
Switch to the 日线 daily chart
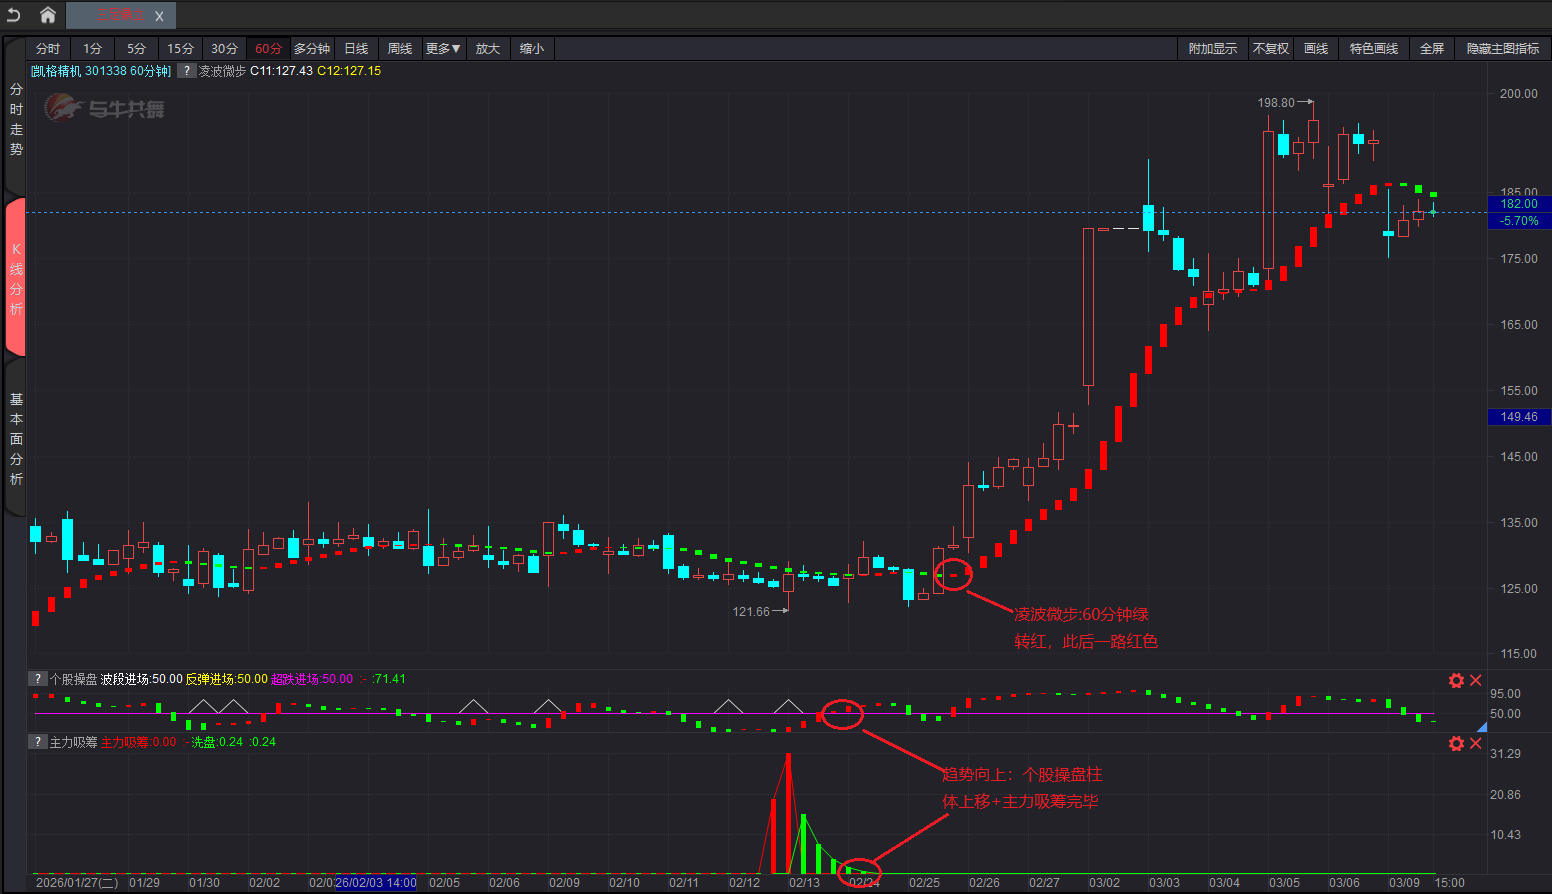(356, 49)
